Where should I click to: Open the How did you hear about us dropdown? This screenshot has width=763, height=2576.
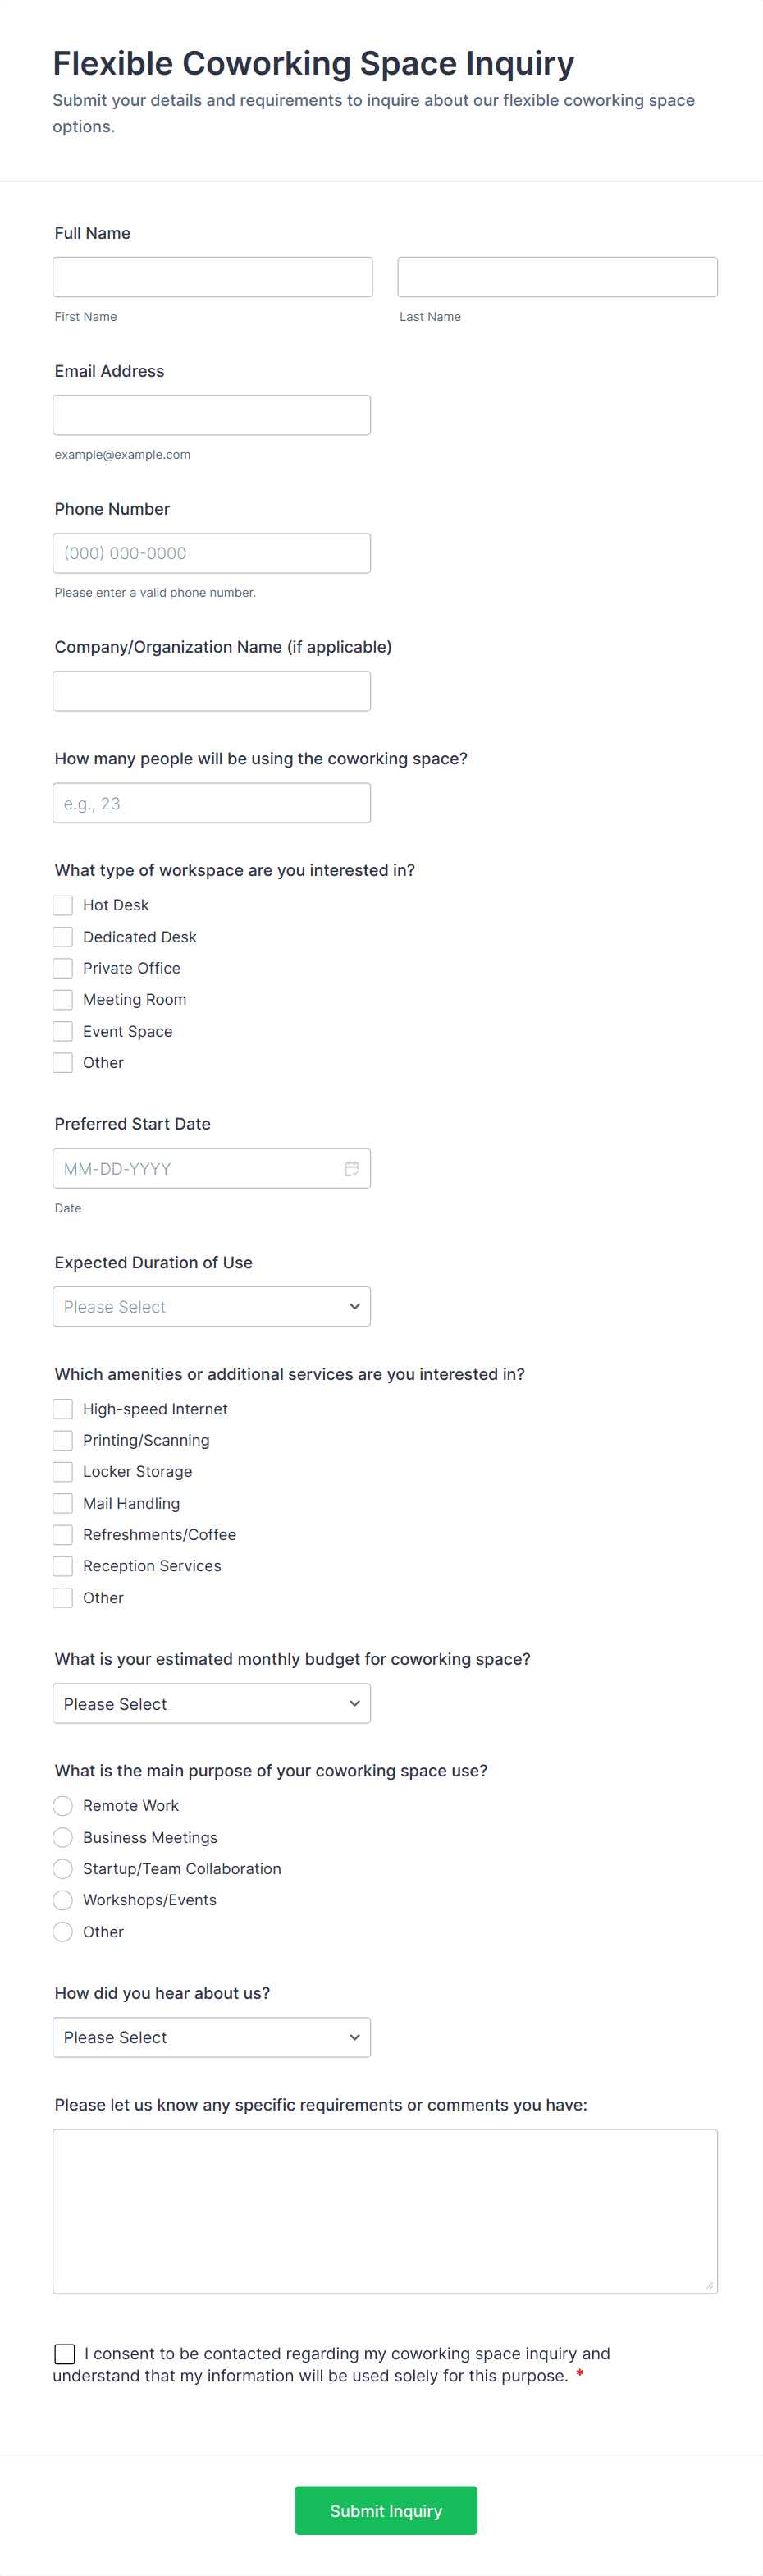pos(211,2037)
